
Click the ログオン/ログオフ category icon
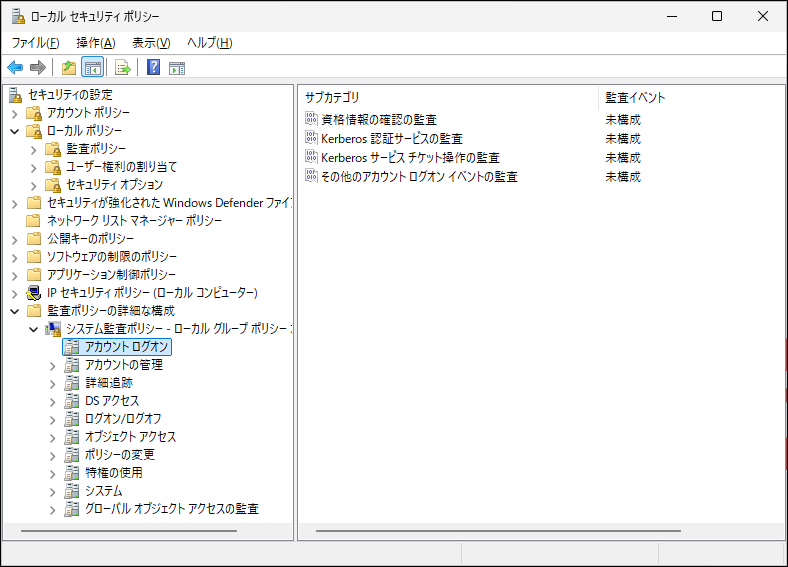coord(72,419)
